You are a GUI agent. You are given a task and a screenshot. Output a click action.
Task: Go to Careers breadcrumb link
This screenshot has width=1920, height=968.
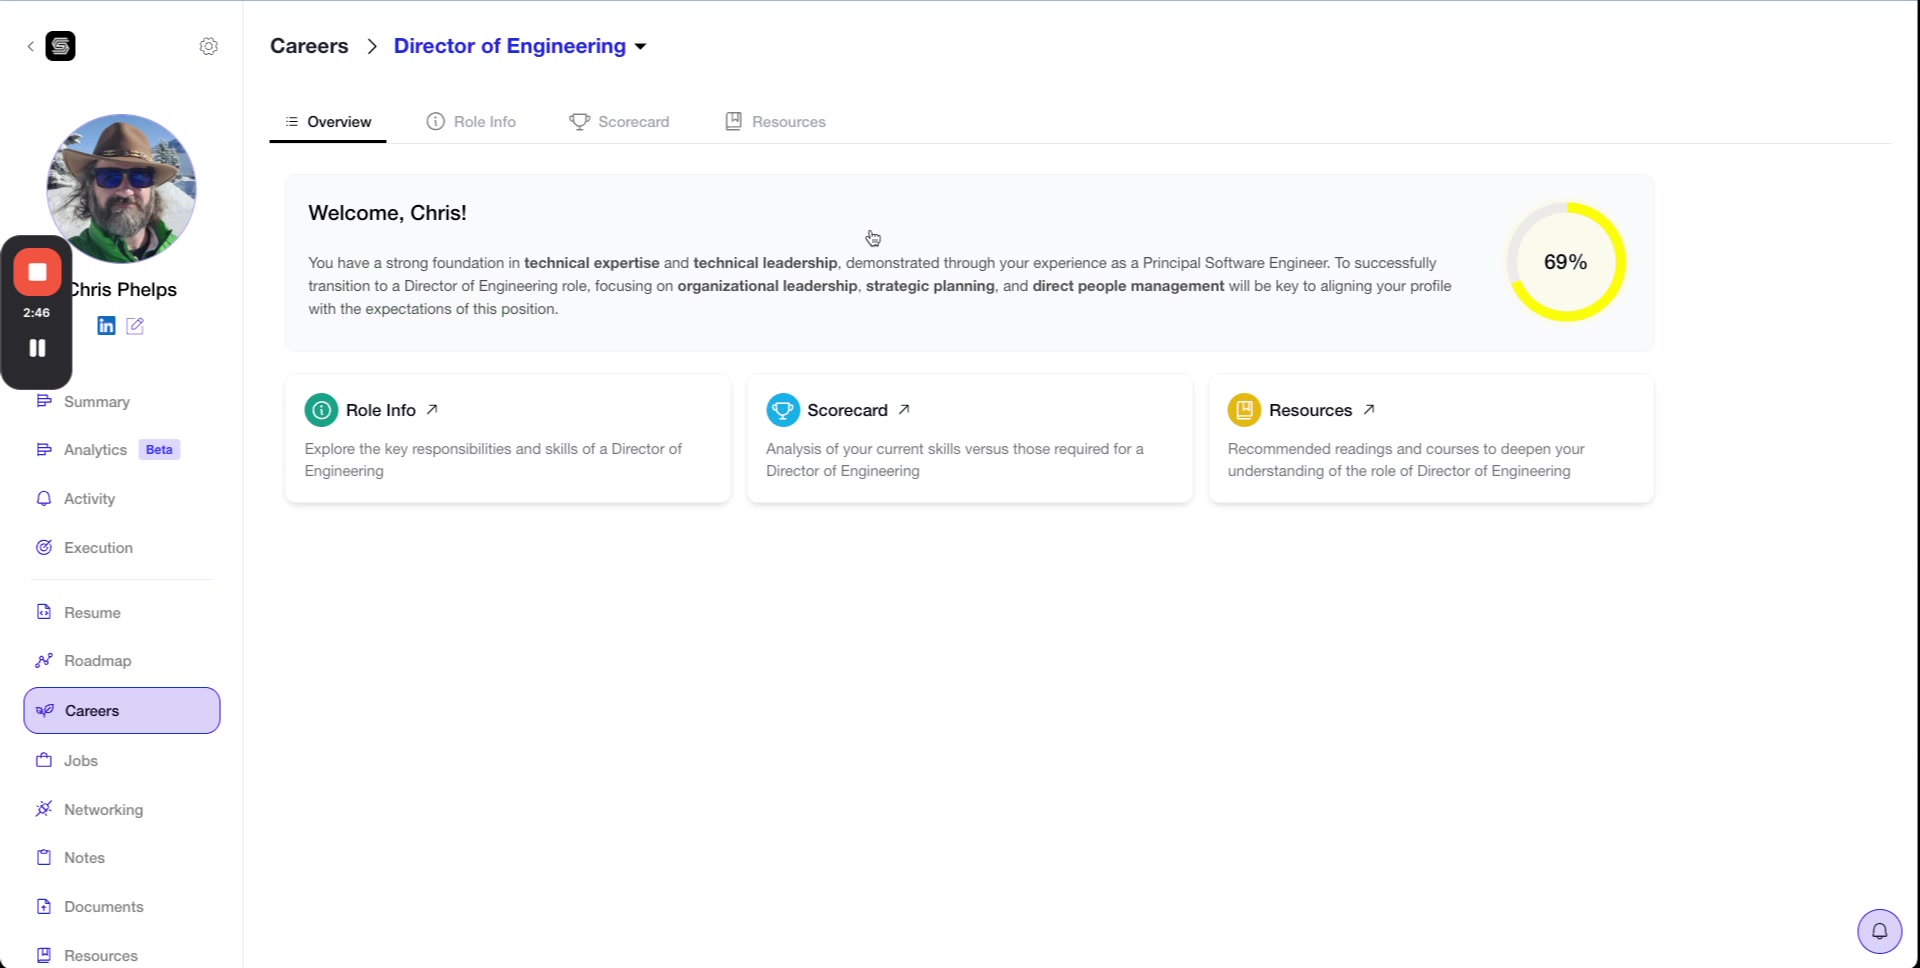tap(309, 46)
